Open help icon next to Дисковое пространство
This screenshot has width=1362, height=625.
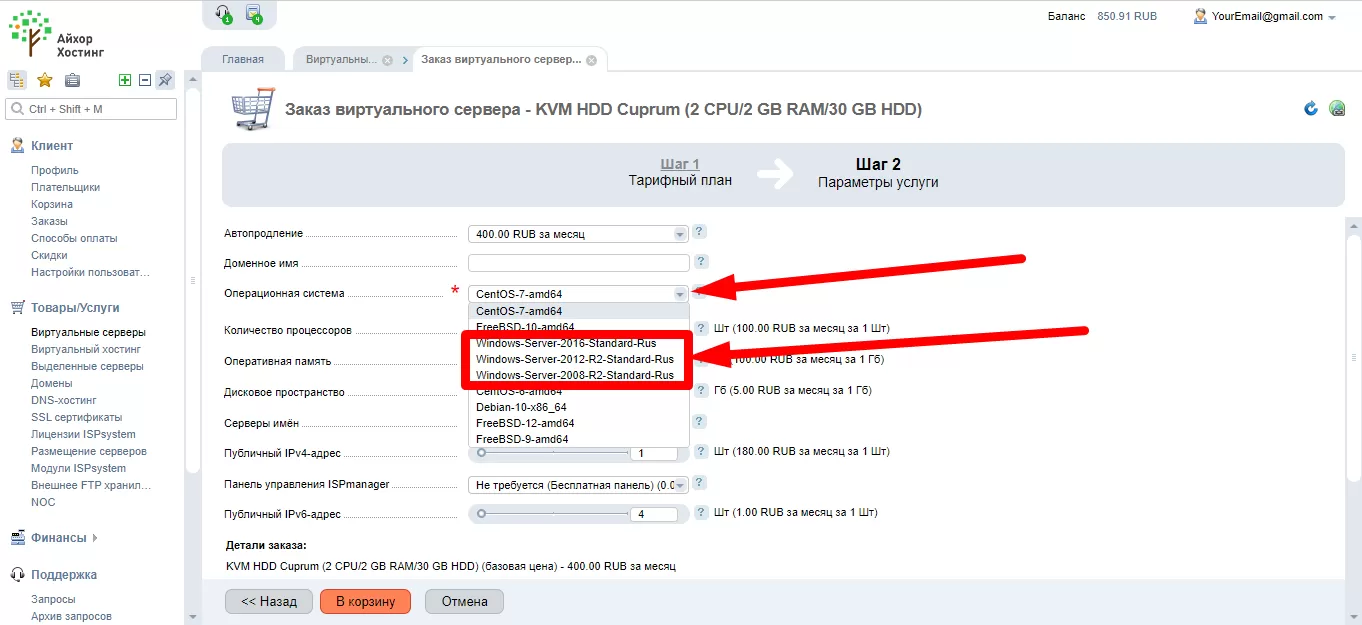coord(702,391)
